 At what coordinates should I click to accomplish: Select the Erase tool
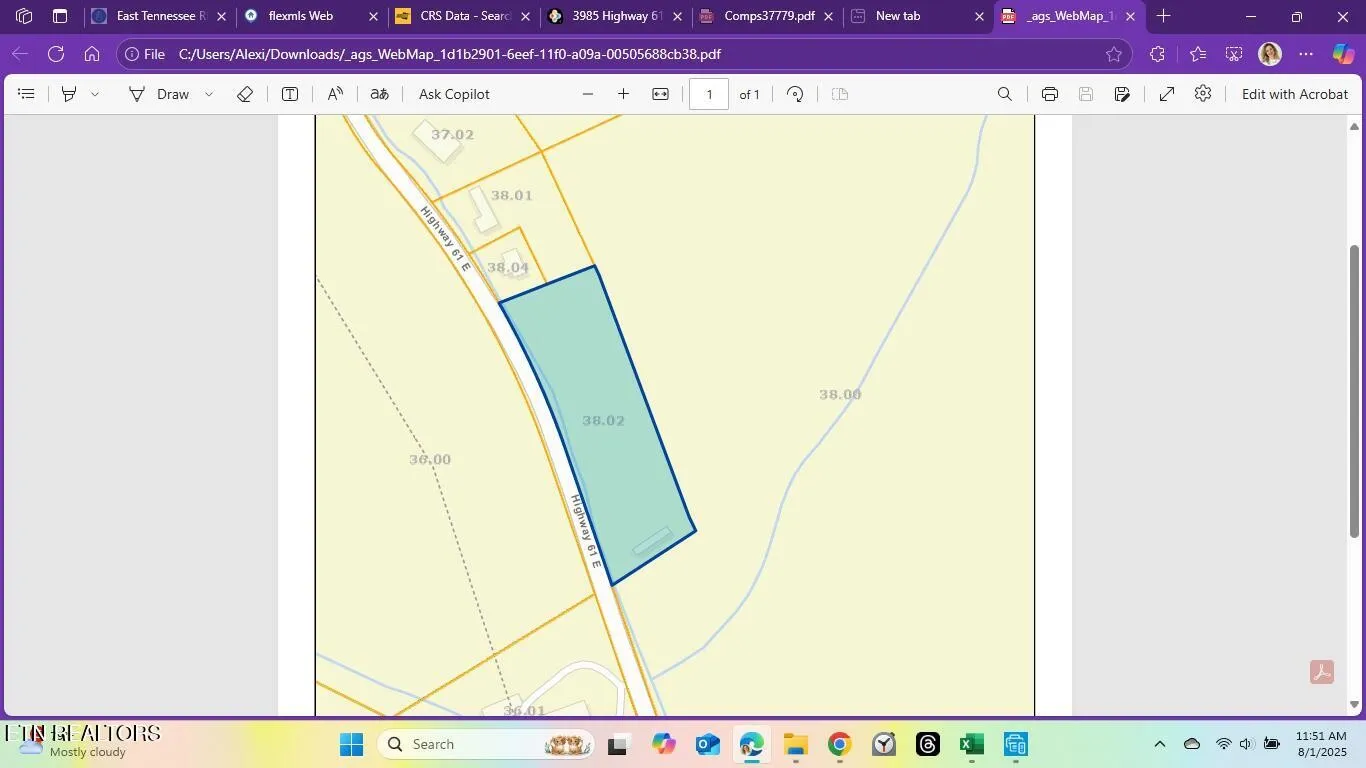pos(245,94)
